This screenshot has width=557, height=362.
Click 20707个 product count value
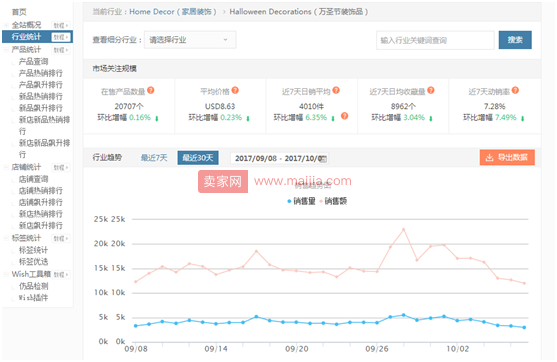129,106
